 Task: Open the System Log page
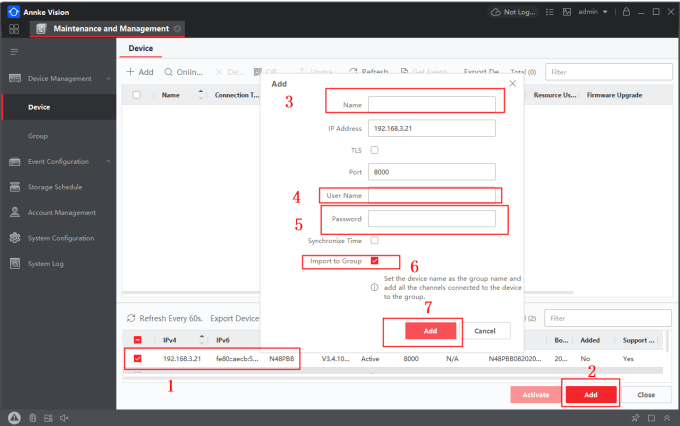[x=47, y=264]
